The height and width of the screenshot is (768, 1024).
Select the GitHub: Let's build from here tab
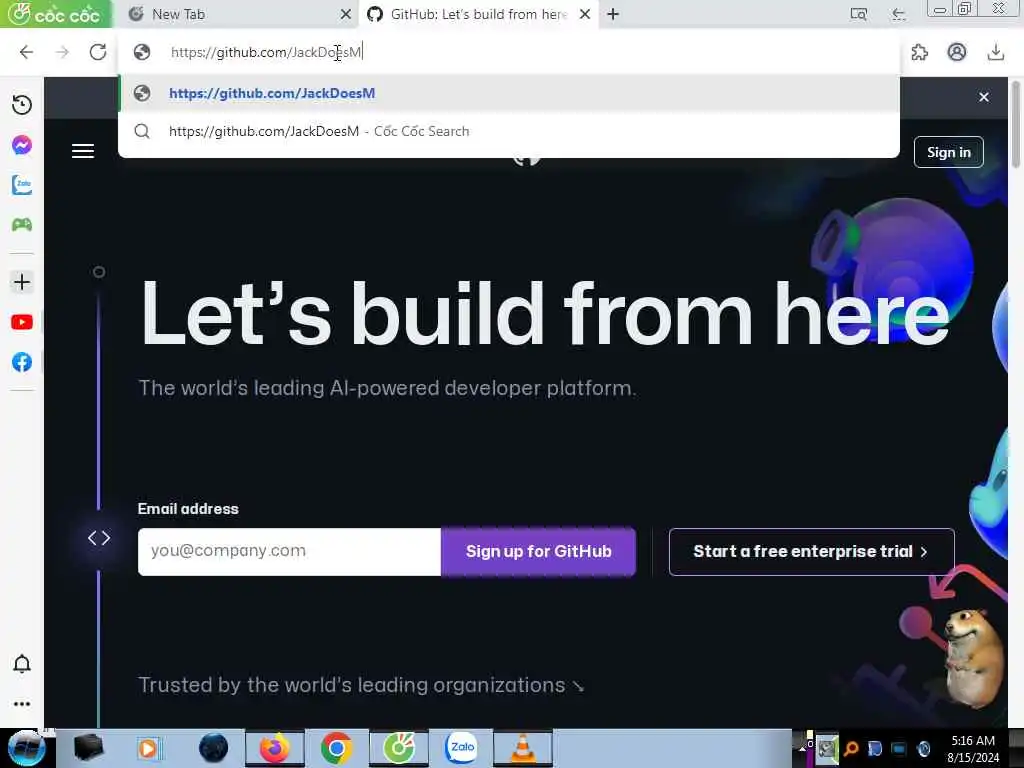(479, 14)
